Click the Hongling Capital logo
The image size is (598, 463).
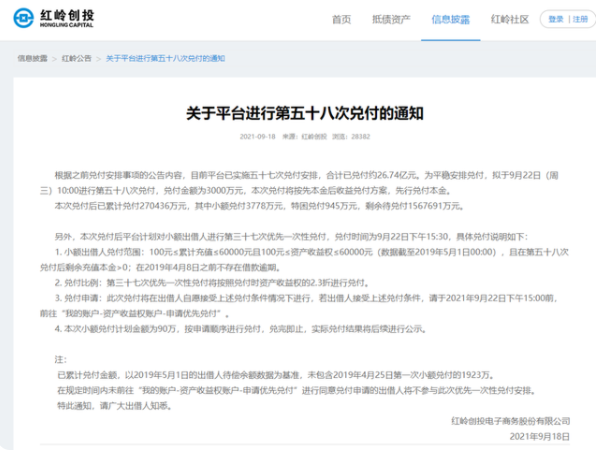53,18
